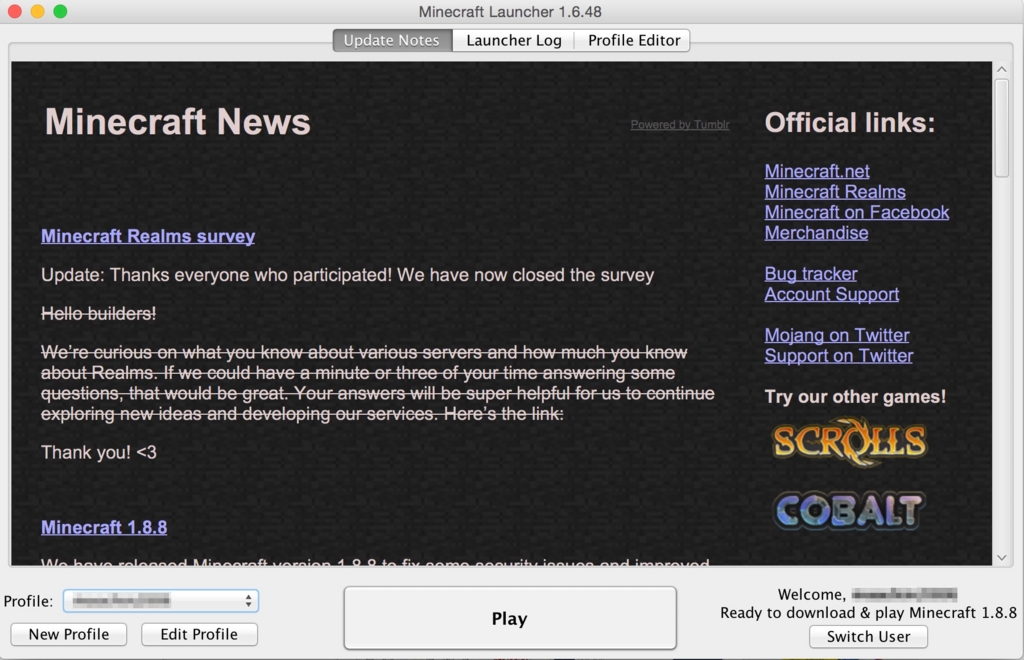Open the Cobalt game logo
The height and width of the screenshot is (660, 1024).
click(x=849, y=510)
